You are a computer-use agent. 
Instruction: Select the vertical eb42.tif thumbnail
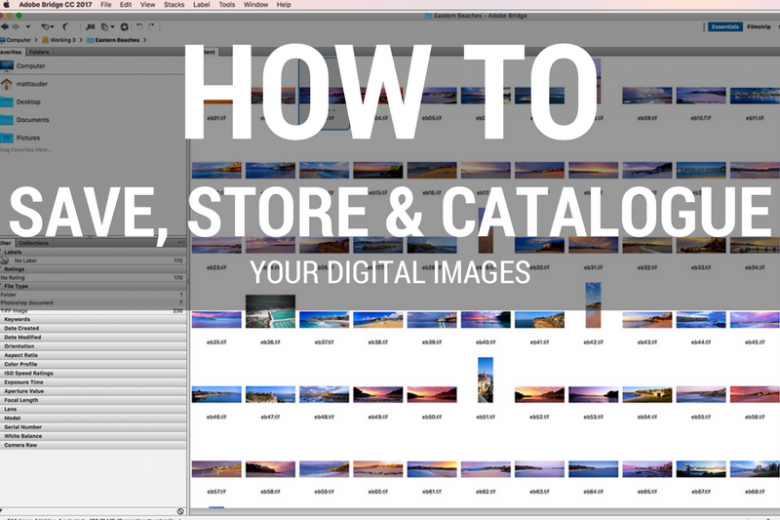tap(593, 305)
